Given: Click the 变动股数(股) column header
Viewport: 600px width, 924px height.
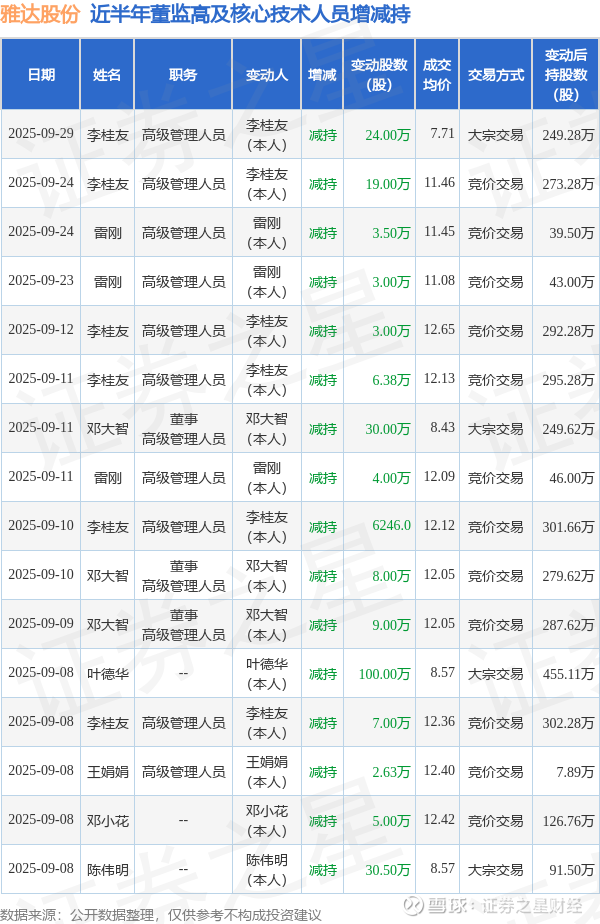Looking at the screenshot, I should (379, 75).
